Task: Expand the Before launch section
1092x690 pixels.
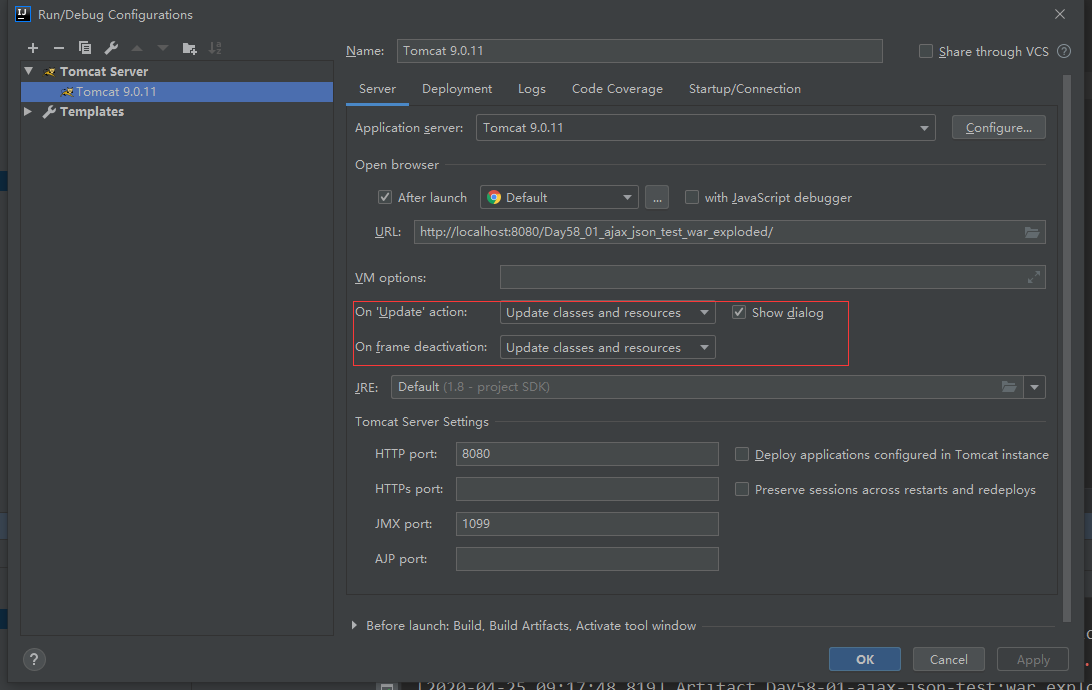Action: (353, 625)
